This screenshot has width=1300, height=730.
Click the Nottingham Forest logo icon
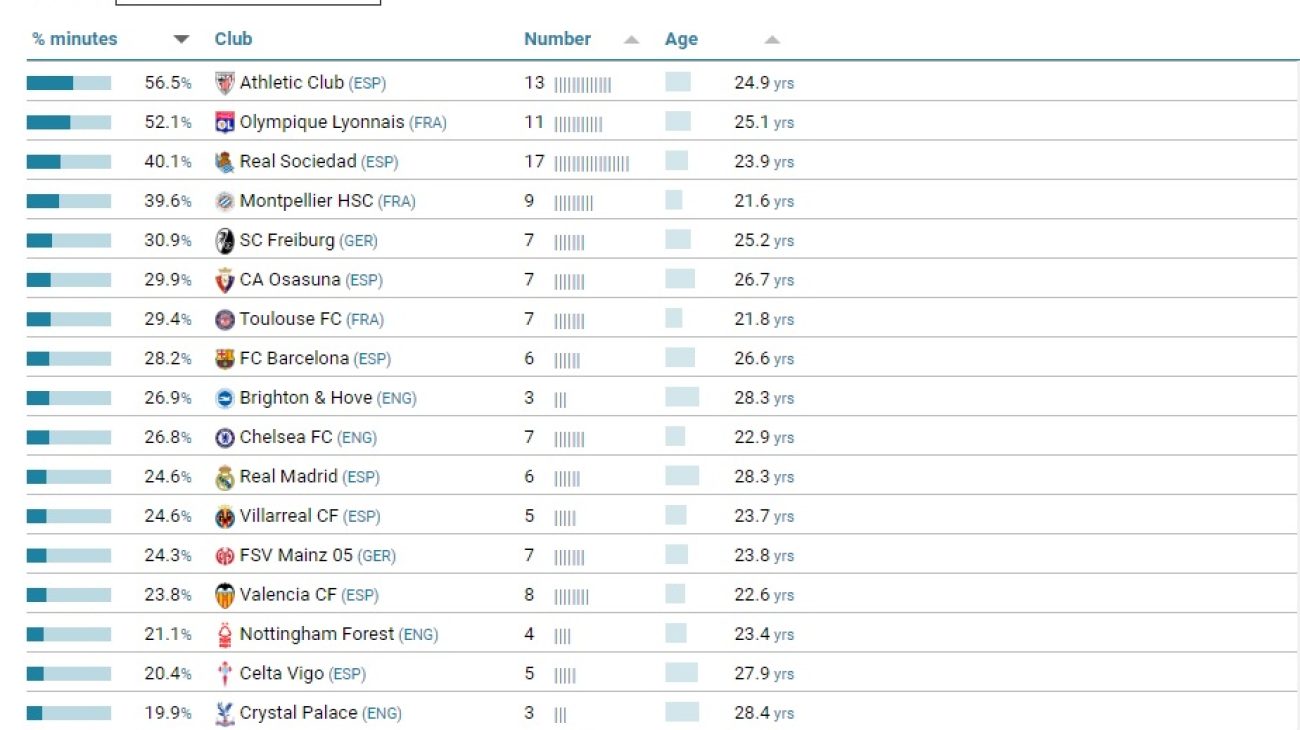coord(225,634)
